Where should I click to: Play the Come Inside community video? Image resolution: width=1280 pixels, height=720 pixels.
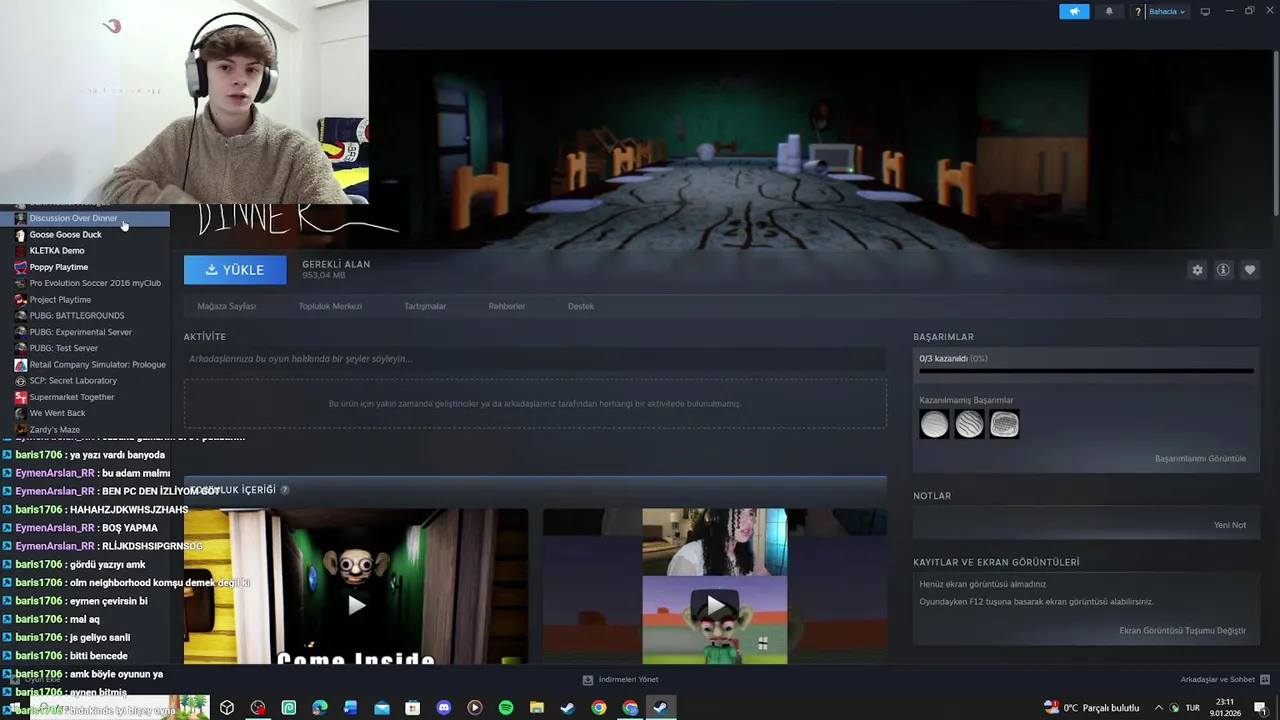pyautogui.click(x=356, y=604)
